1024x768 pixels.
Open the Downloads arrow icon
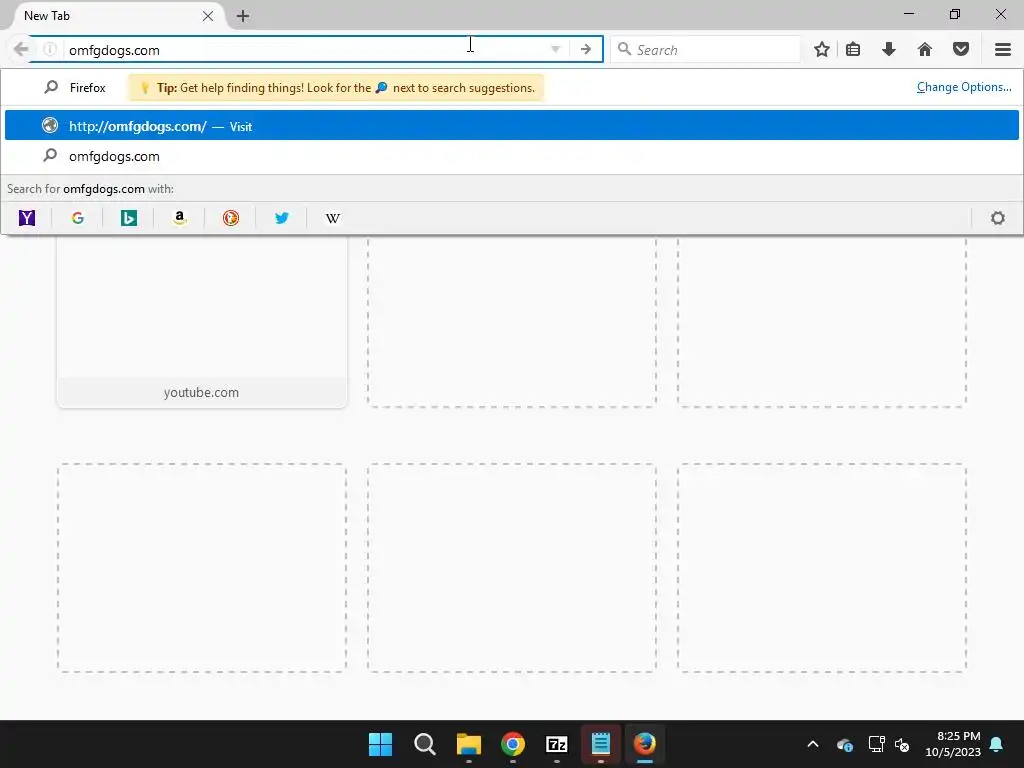(x=888, y=50)
